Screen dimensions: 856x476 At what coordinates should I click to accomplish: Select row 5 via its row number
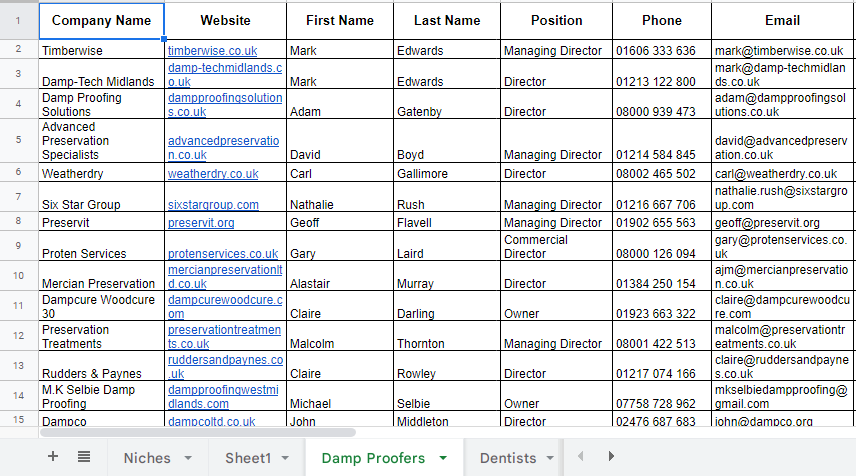19,140
